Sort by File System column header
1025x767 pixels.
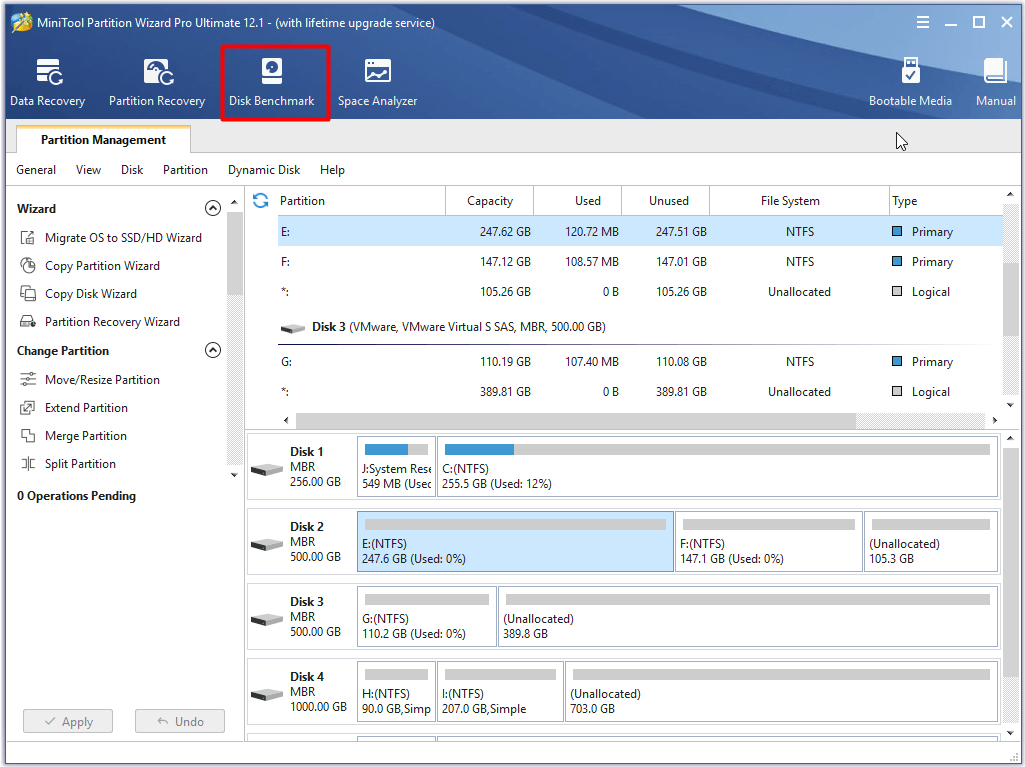pos(799,201)
